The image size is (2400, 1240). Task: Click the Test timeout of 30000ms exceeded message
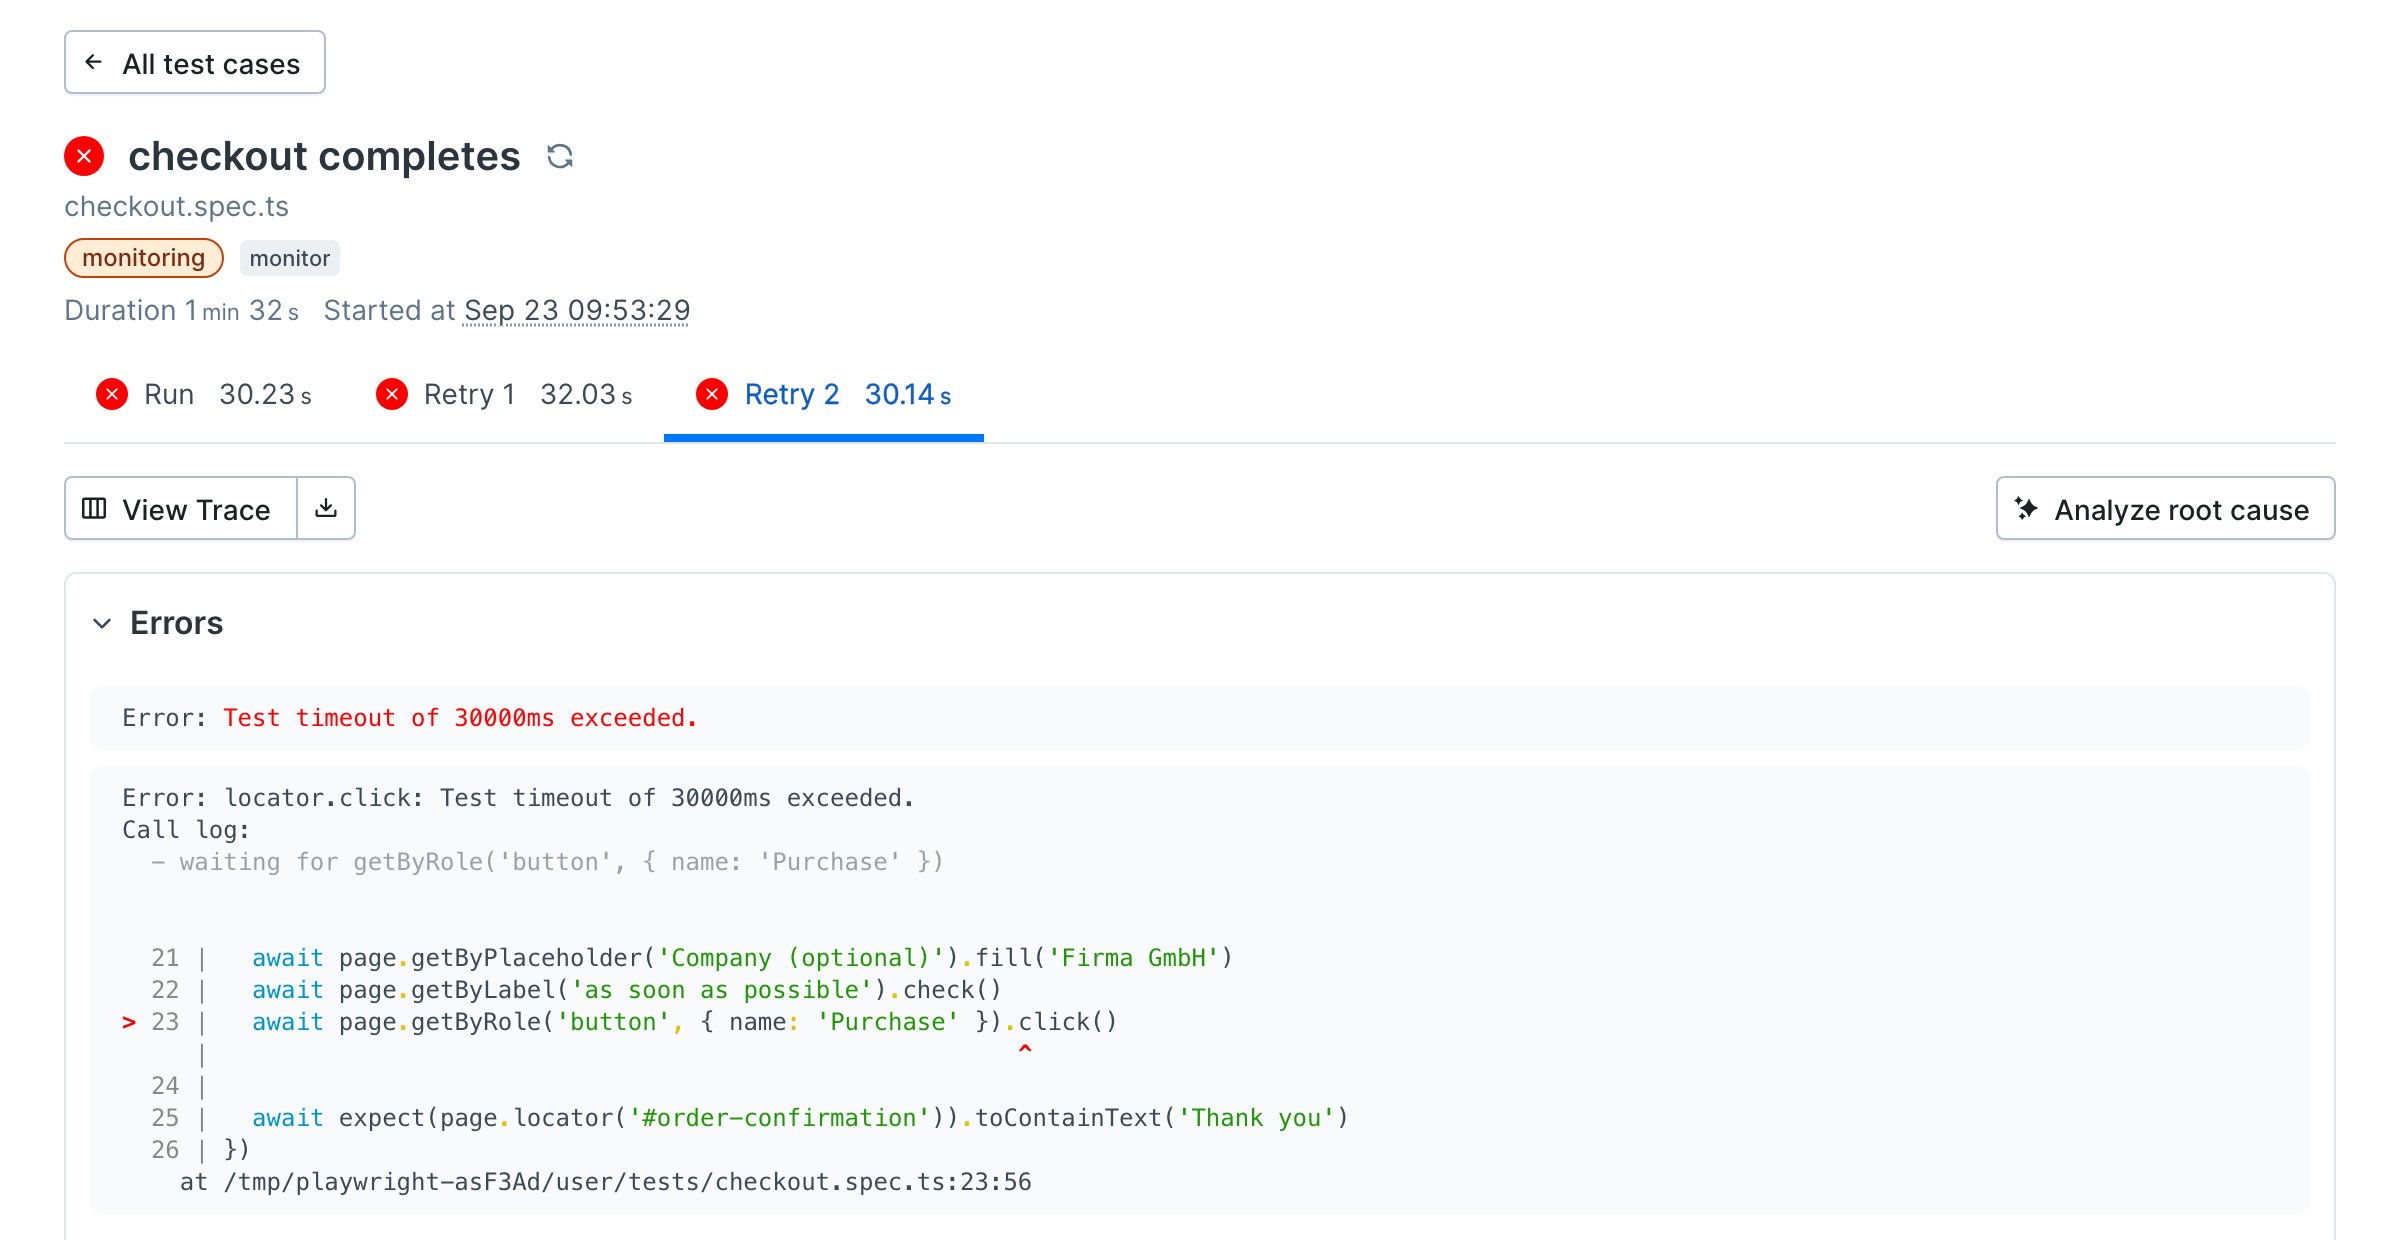pos(460,718)
